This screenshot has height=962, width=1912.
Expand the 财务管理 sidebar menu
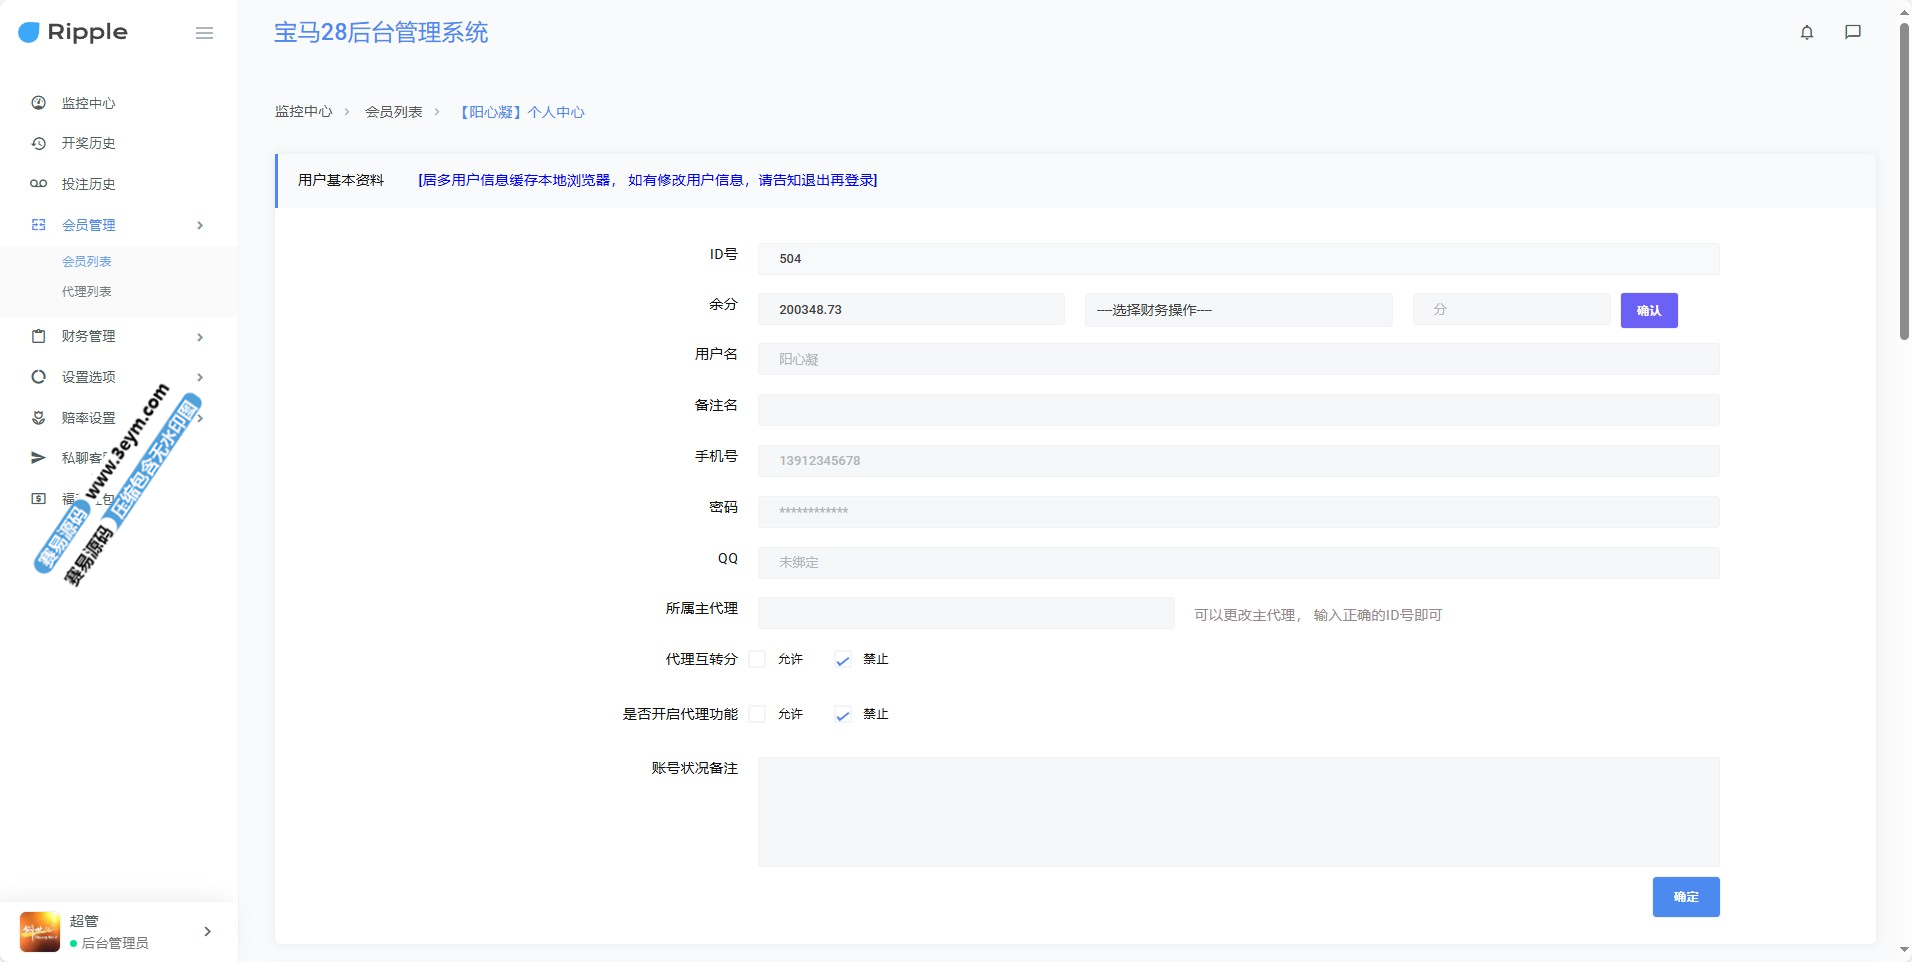pyautogui.click(x=118, y=336)
